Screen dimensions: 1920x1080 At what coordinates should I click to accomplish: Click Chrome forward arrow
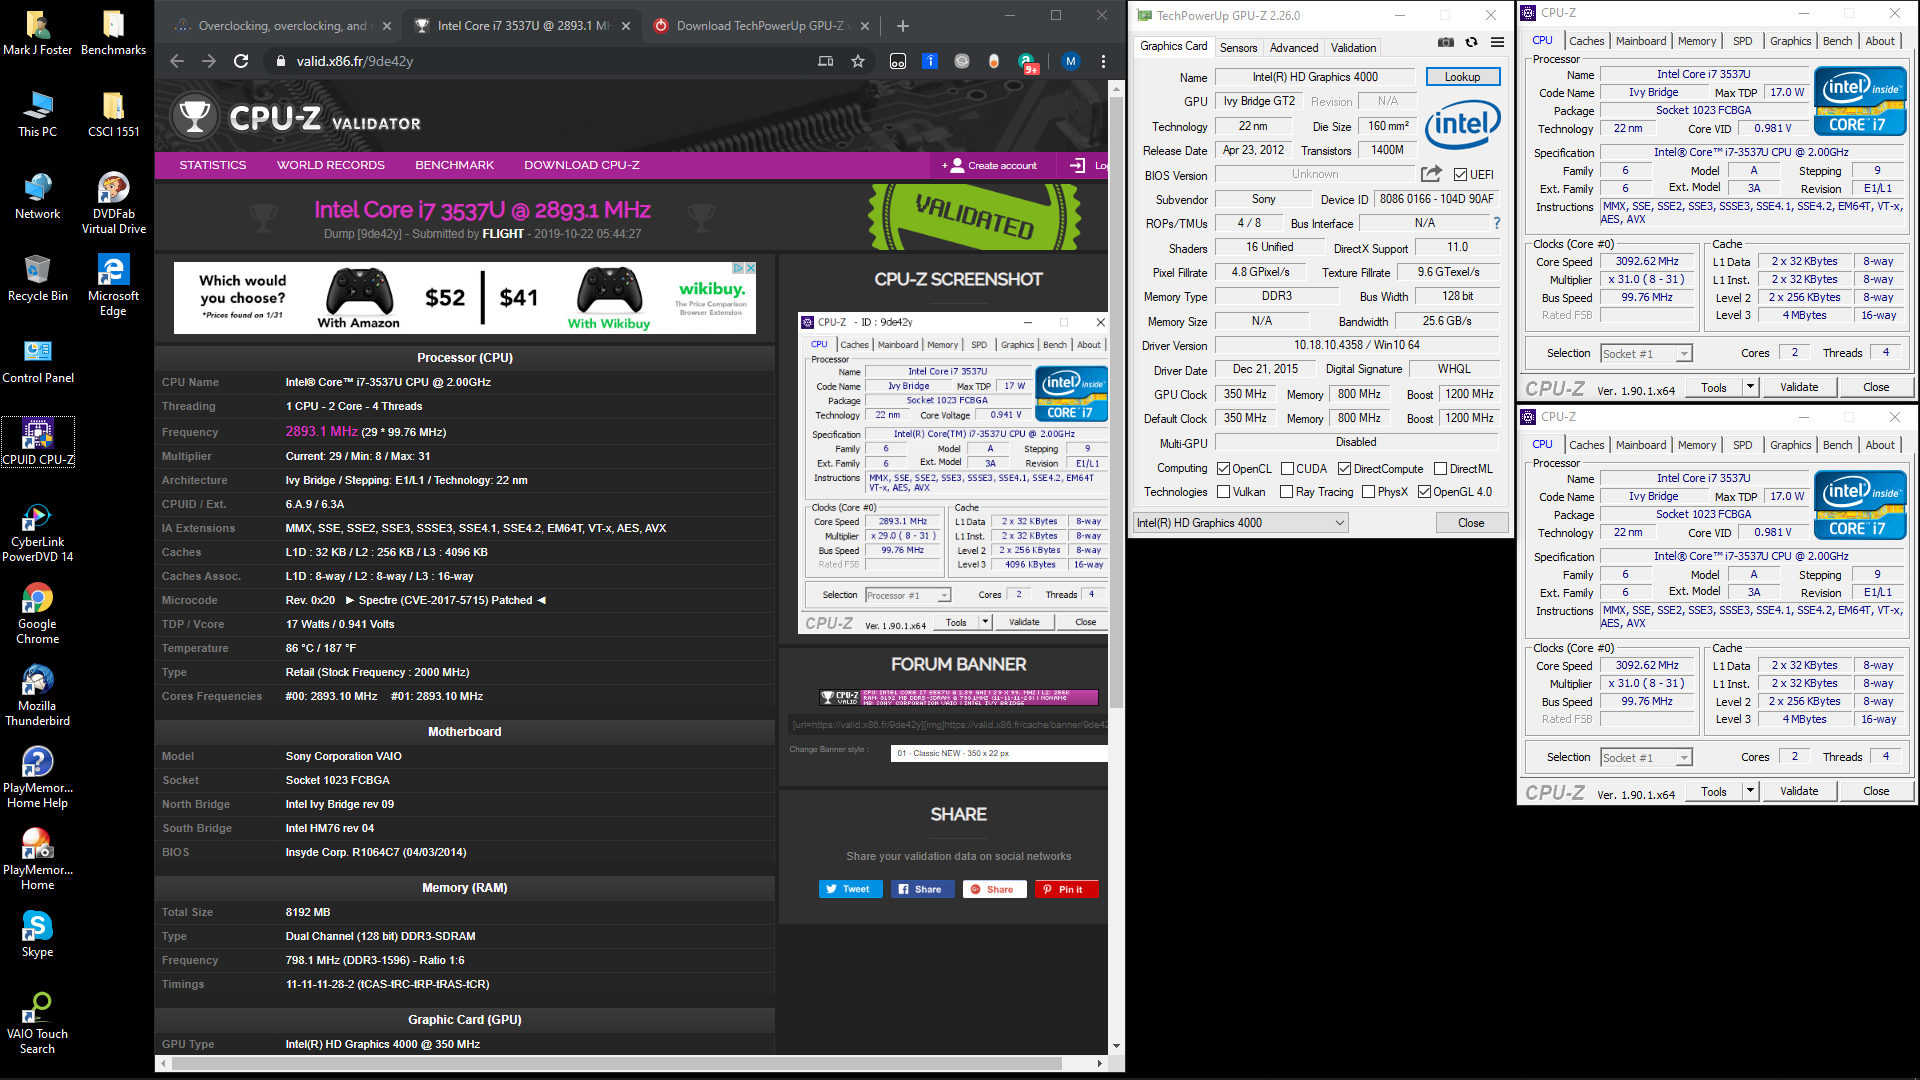(209, 61)
